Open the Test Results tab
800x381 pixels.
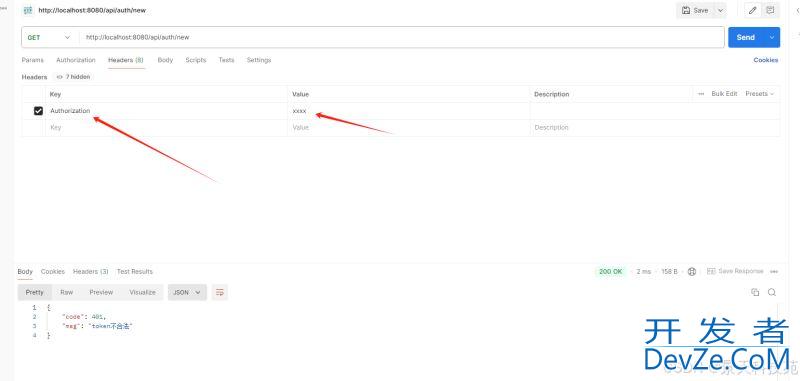pos(135,271)
